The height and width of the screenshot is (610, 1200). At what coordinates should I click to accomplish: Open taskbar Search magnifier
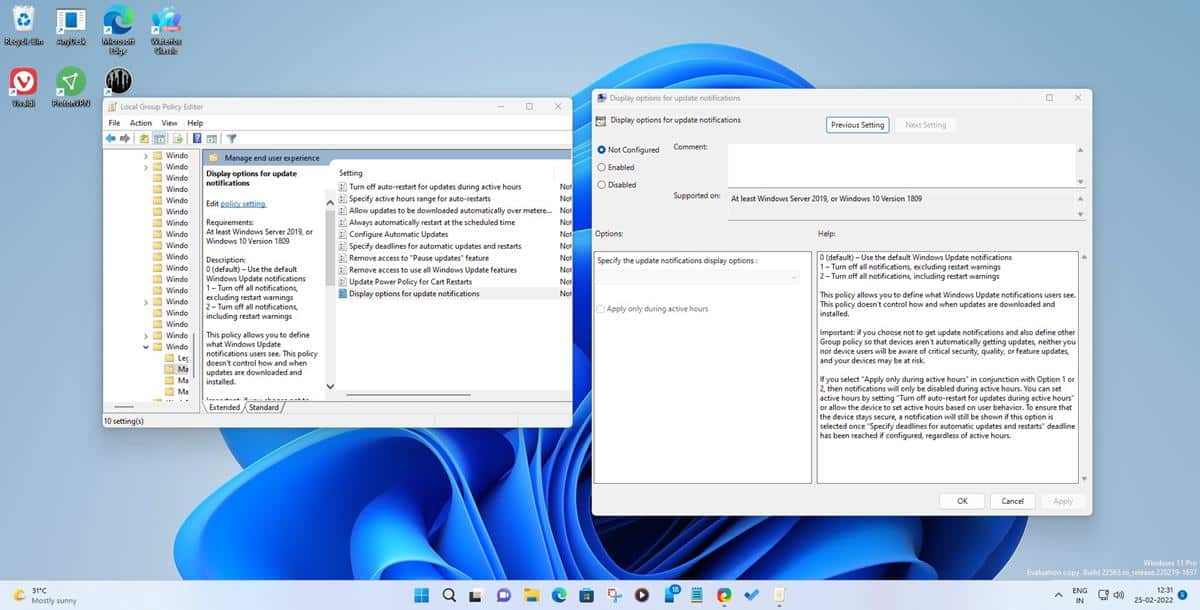coord(450,595)
